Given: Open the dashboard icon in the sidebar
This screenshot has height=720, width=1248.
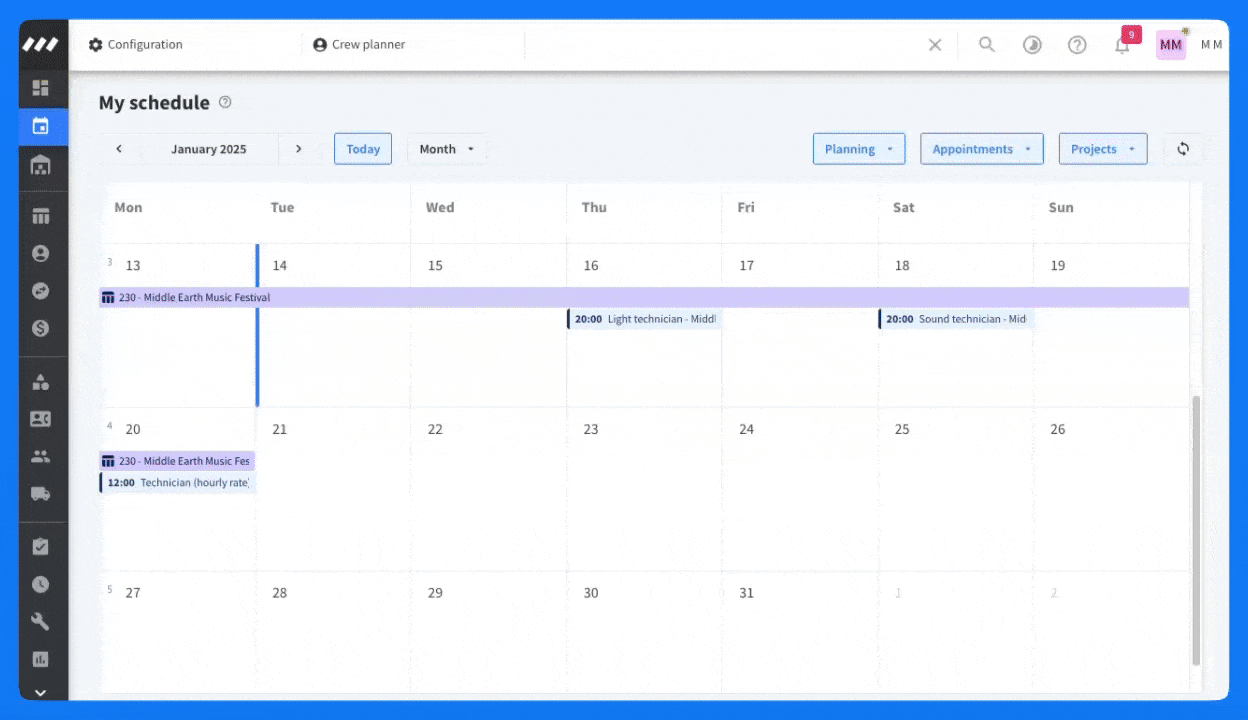Looking at the screenshot, I should pos(41,88).
